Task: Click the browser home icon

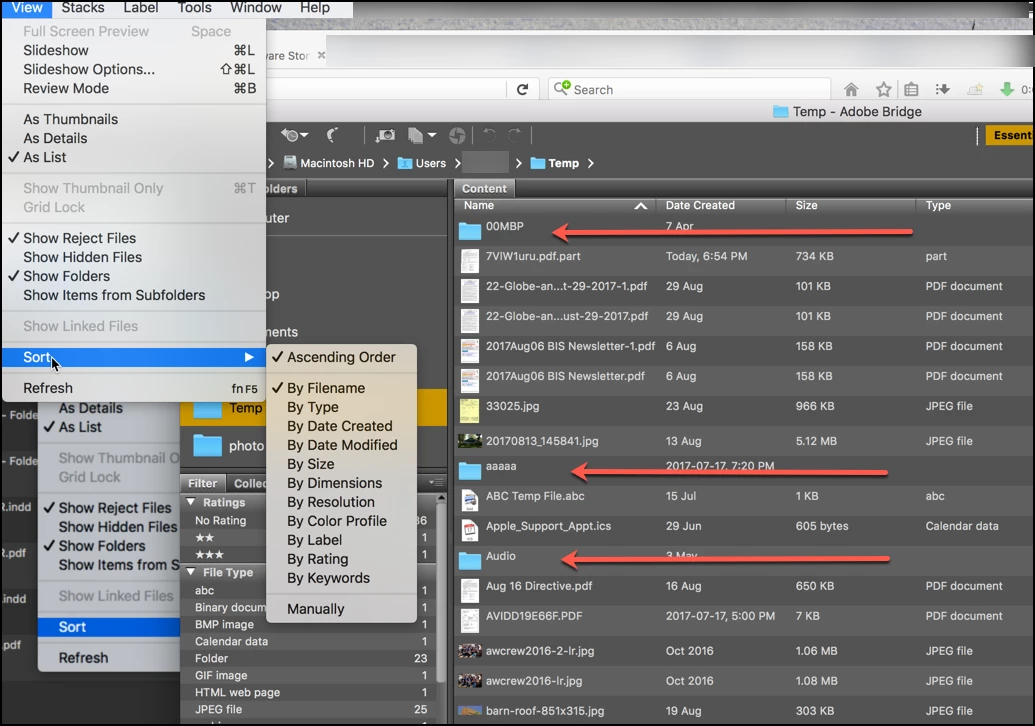Action: tap(851, 89)
